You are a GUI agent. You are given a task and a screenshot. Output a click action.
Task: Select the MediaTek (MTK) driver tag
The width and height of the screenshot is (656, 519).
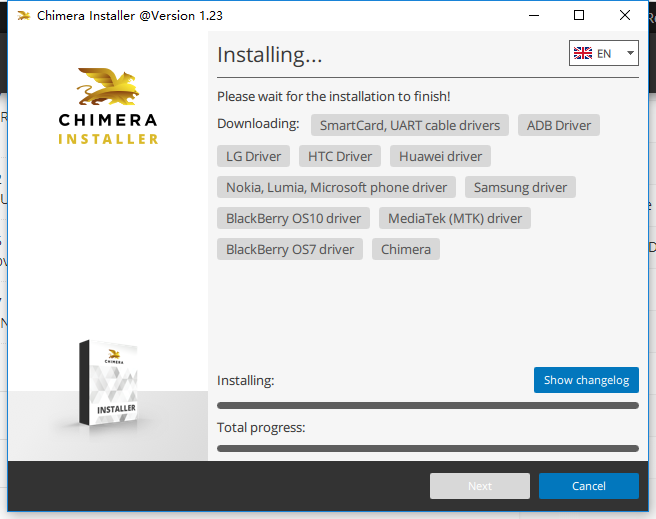click(455, 218)
